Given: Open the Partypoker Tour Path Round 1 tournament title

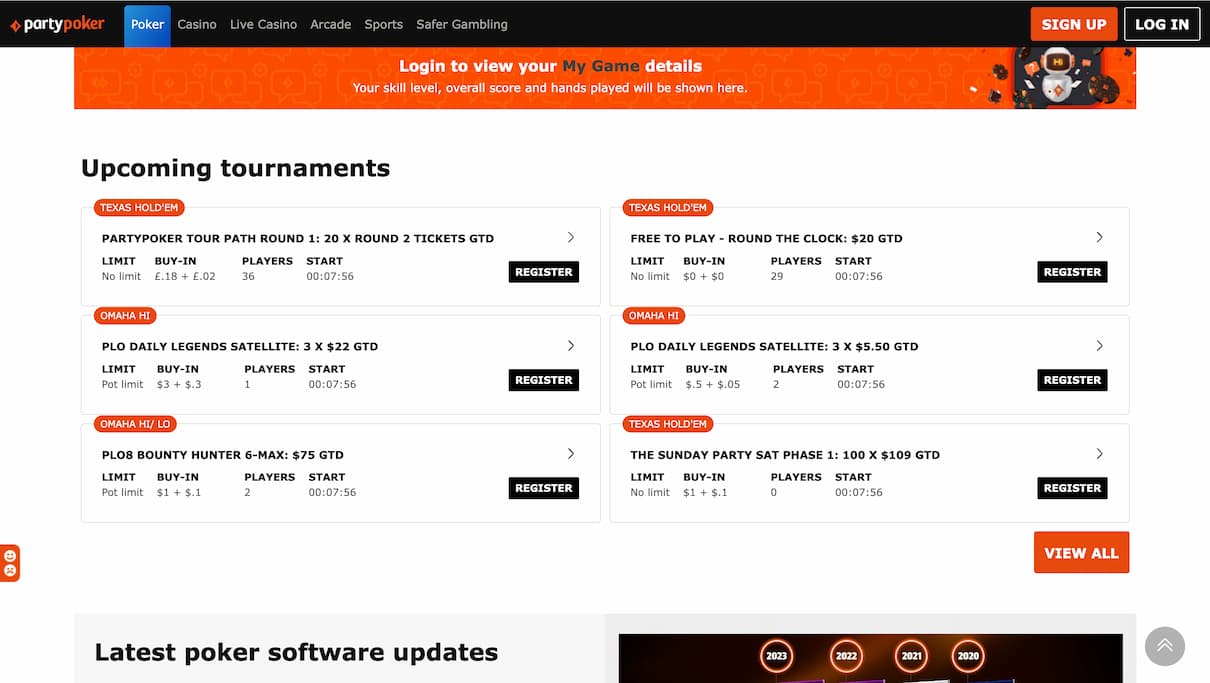Looking at the screenshot, I should coord(298,239).
